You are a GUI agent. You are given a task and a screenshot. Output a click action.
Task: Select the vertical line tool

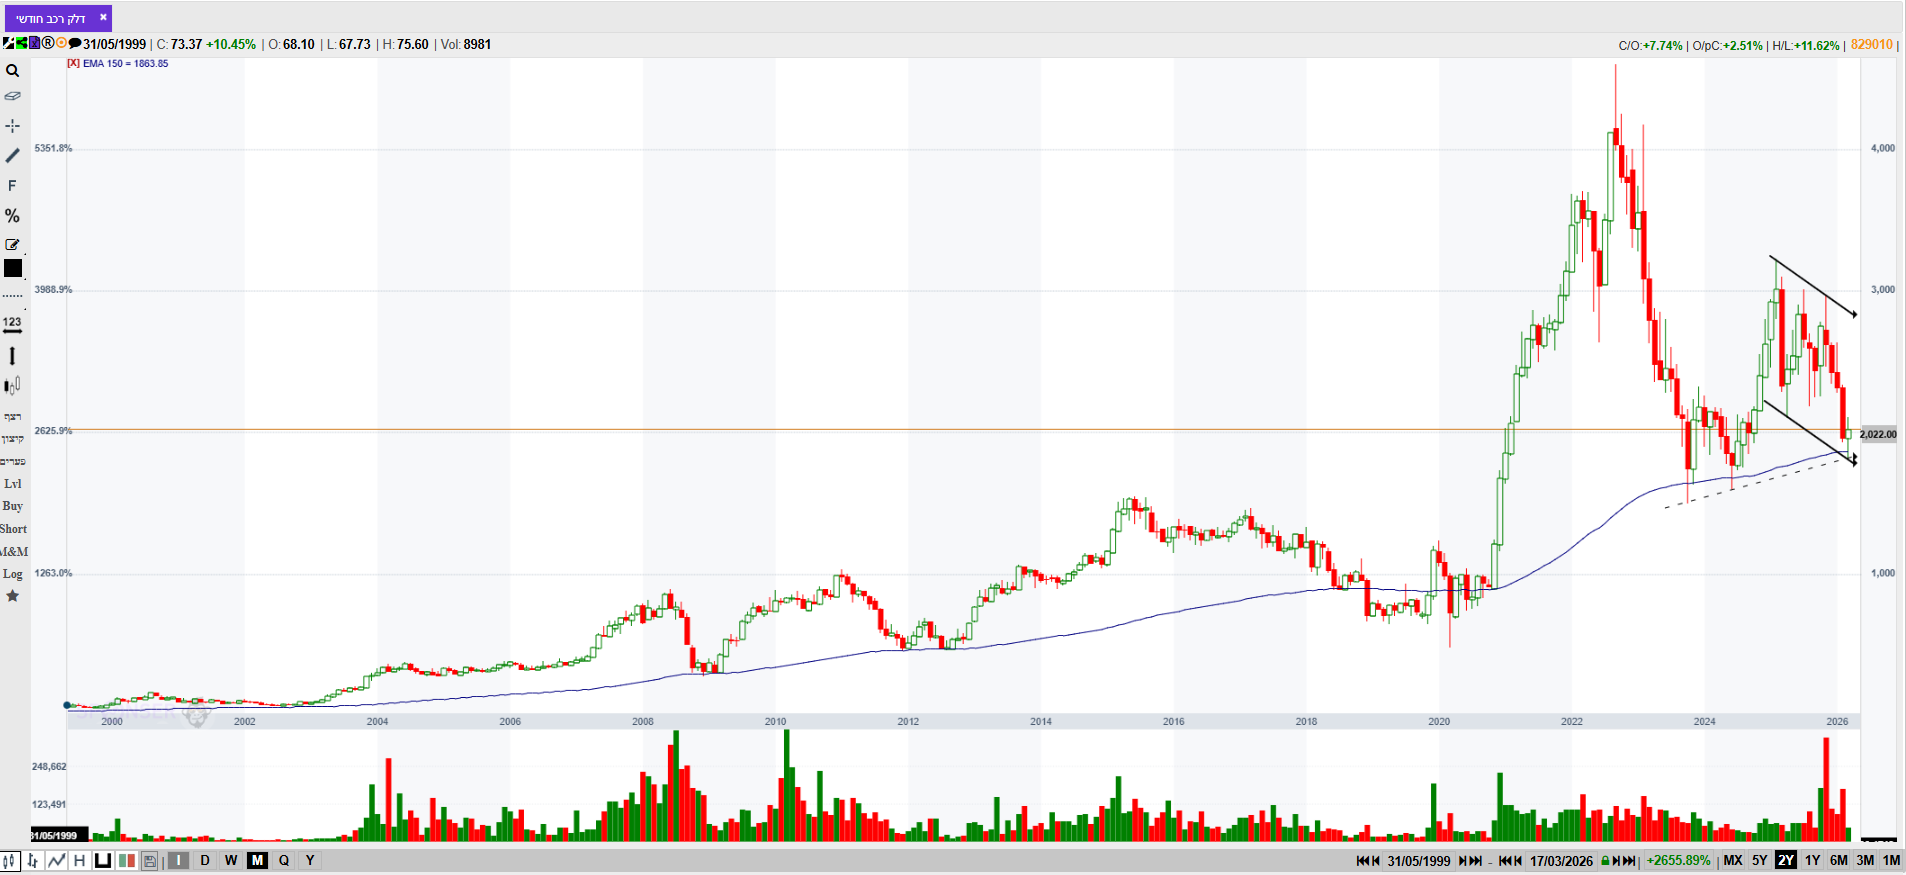click(12, 356)
